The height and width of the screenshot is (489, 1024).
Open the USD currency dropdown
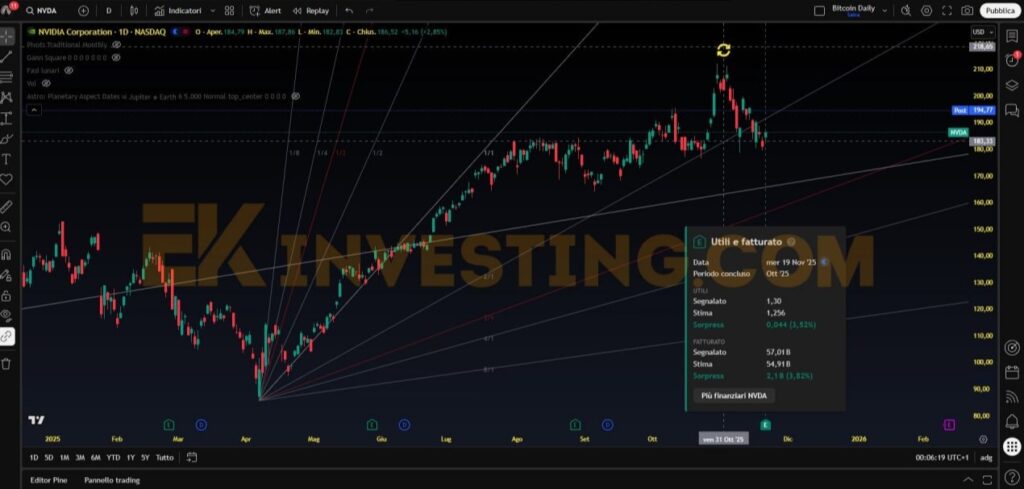979,33
